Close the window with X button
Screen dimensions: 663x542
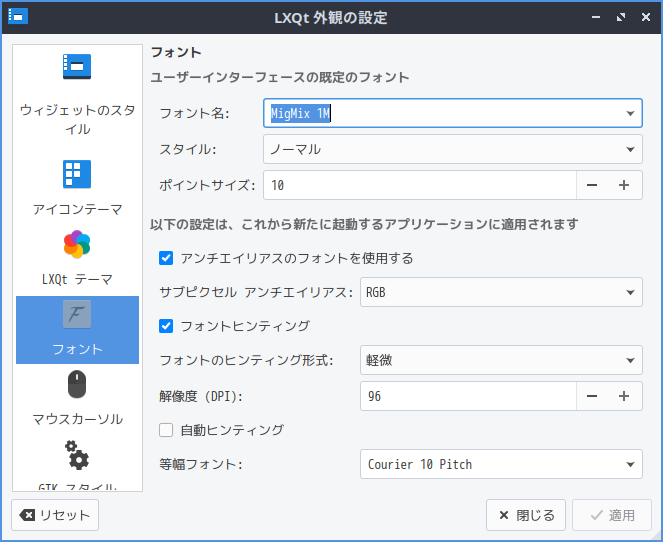[x=646, y=17]
